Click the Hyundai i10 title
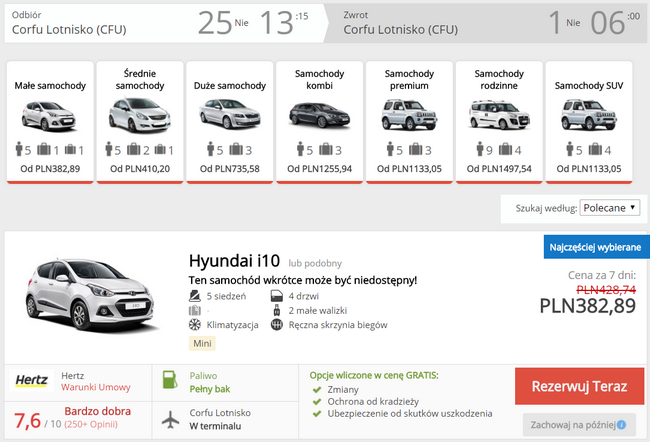This screenshot has width=650, height=442. pyautogui.click(x=234, y=261)
